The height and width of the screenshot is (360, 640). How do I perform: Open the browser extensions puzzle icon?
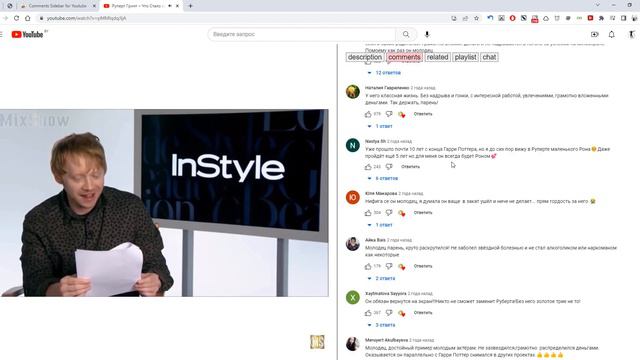tap(601, 18)
